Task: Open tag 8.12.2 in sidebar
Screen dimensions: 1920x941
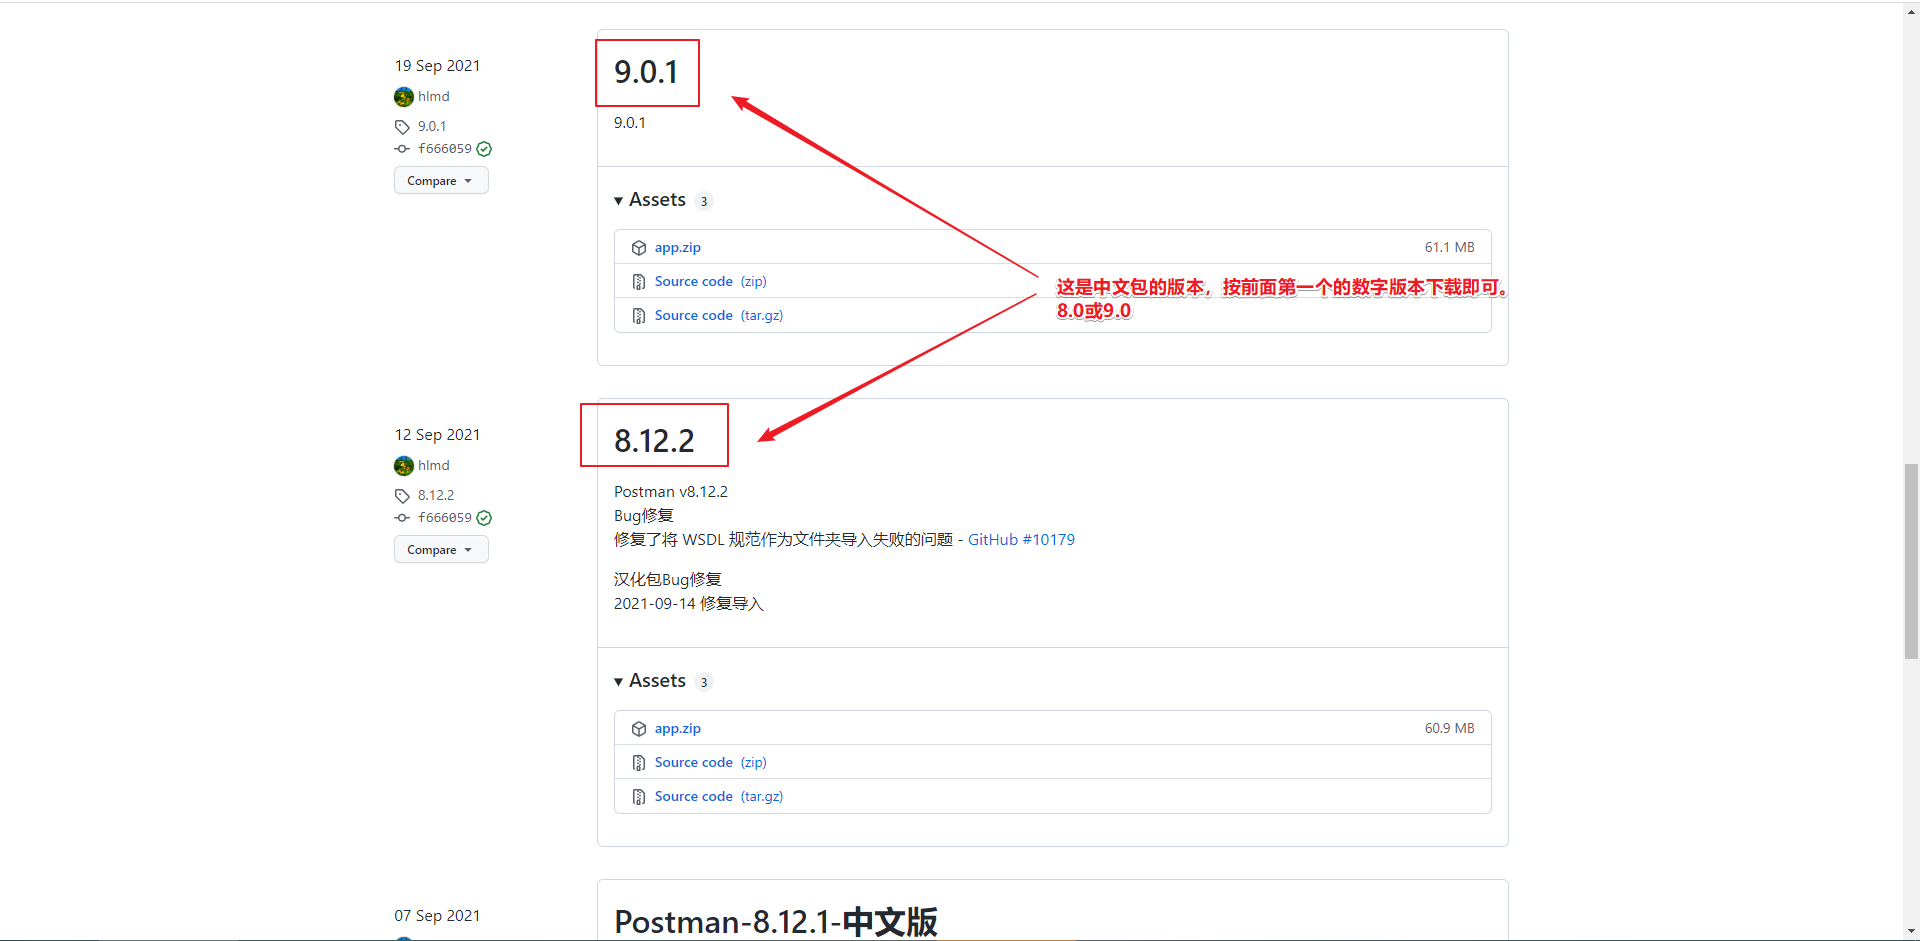Action: point(436,496)
